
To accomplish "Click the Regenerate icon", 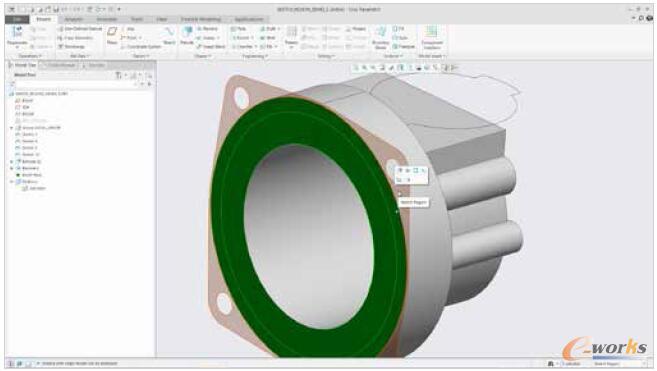I will 17,36.
